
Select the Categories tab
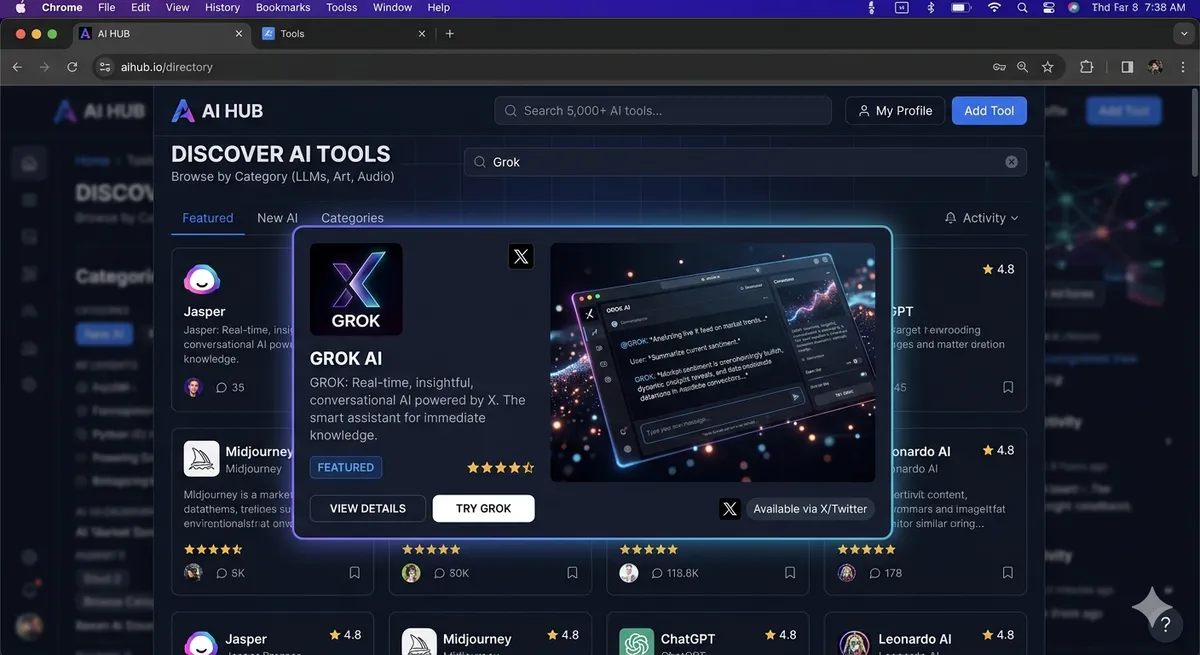(352, 218)
